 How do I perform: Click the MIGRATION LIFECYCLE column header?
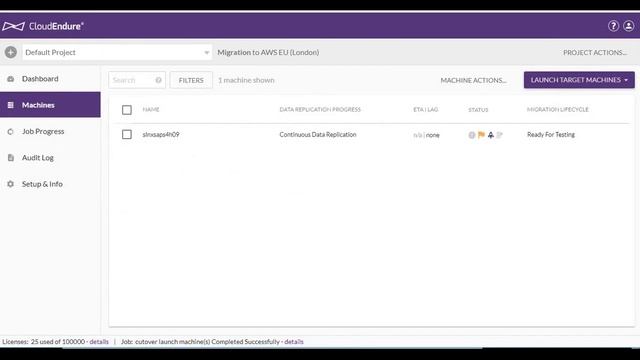(x=558, y=109)
